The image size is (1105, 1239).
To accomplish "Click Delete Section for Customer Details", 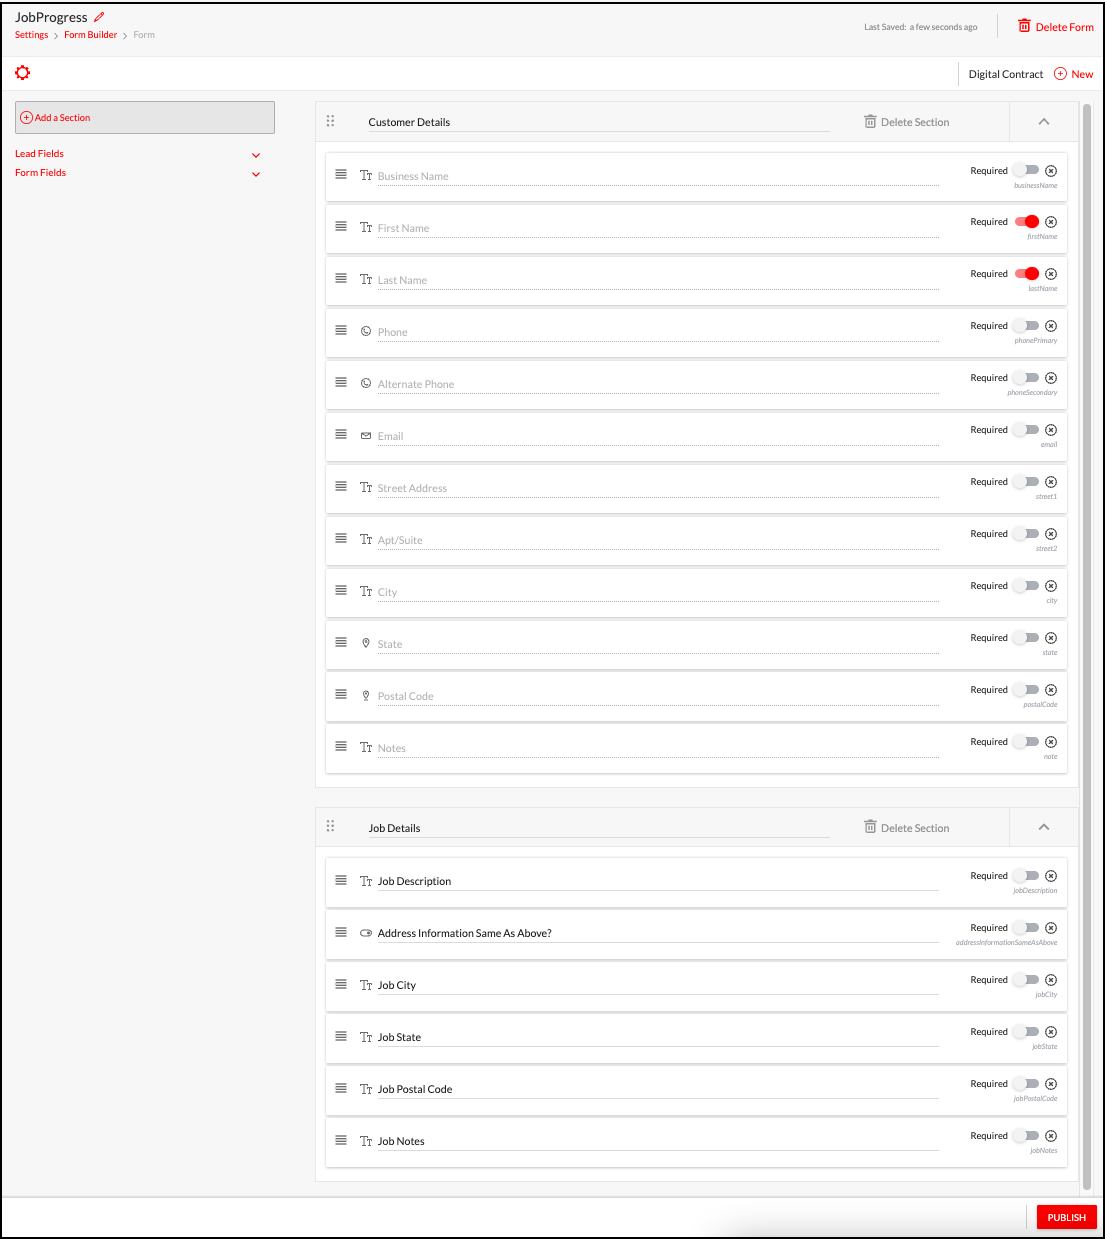I will pos(907,122).
